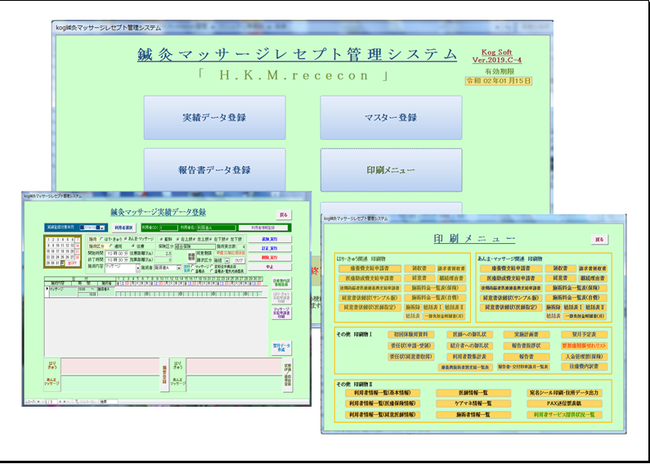
Task: Open 利用者情報登録 in the green bar
Action: tap(263, 228)
